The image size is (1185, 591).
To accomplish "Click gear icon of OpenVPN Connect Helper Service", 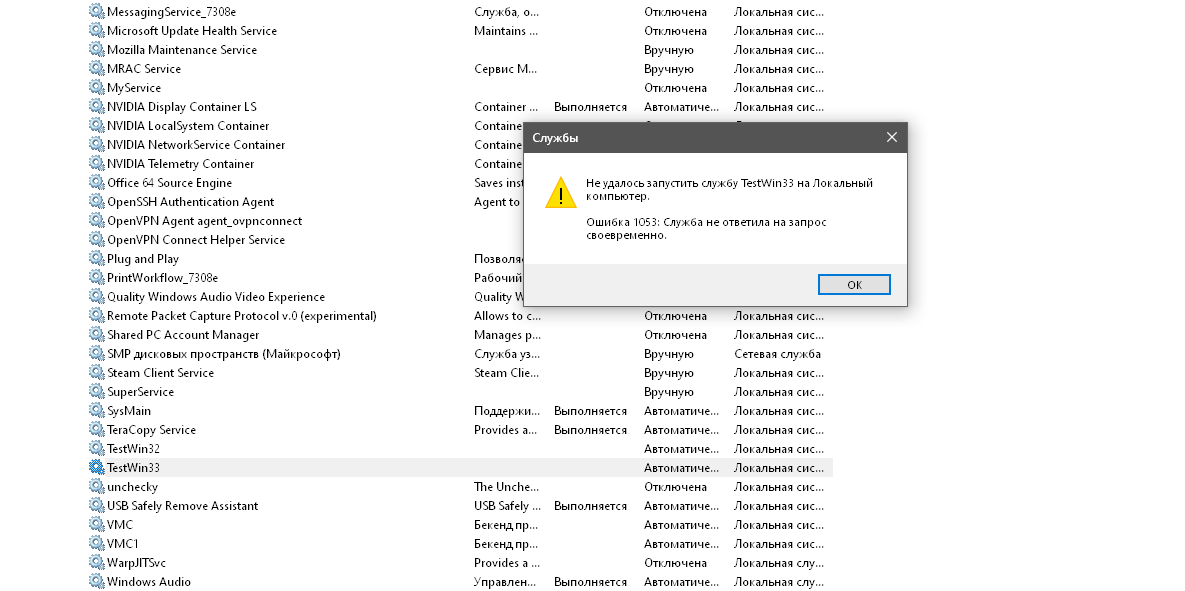I will [x=96, y=240].
